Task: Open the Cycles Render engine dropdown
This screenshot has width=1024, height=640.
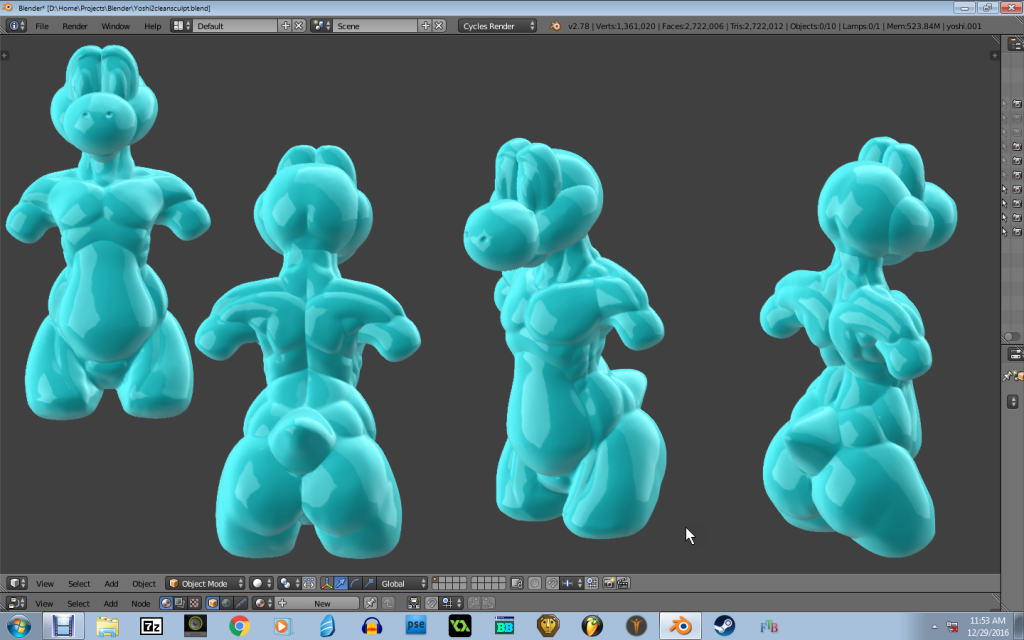Action: click(x=498, y=25)
